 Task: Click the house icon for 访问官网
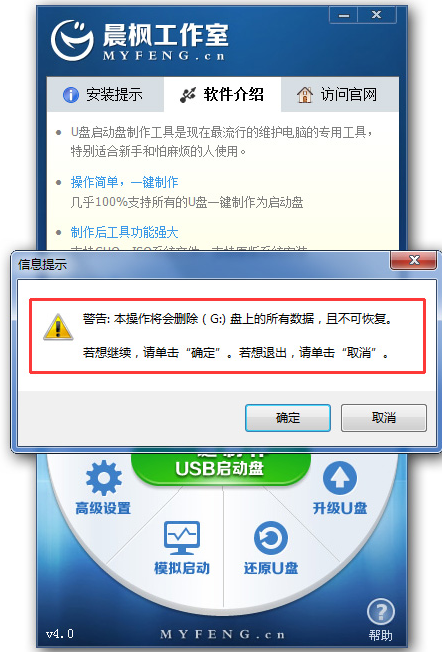tap(305, 94)
